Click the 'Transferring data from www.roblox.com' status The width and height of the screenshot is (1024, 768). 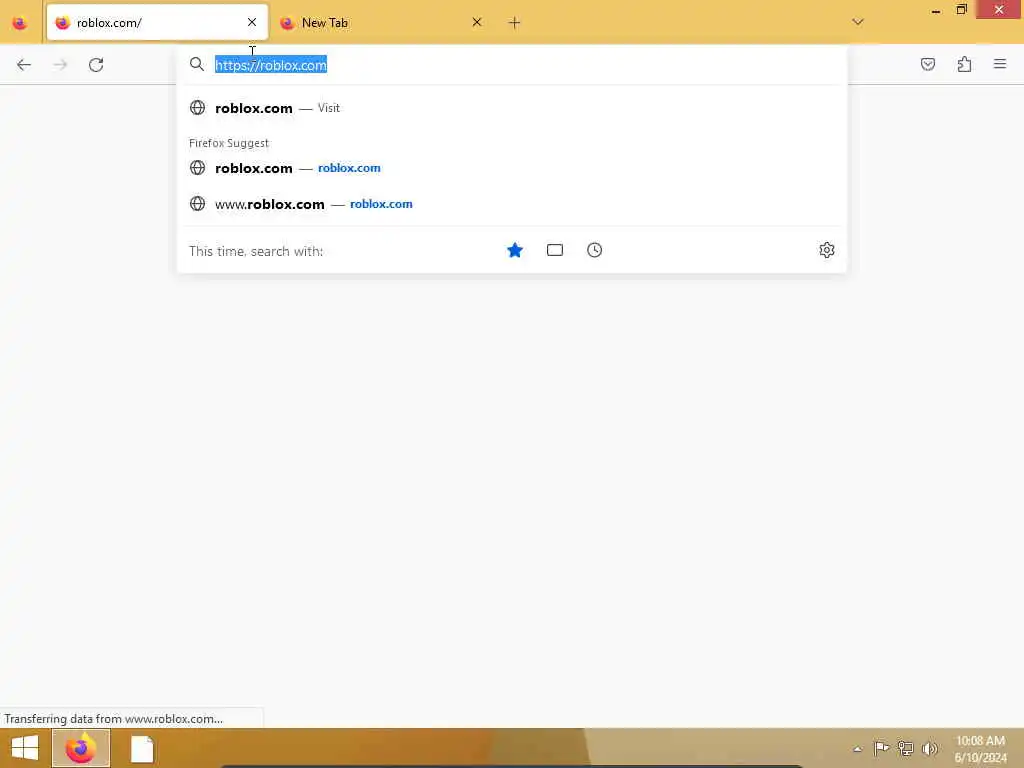coord(114,718)
